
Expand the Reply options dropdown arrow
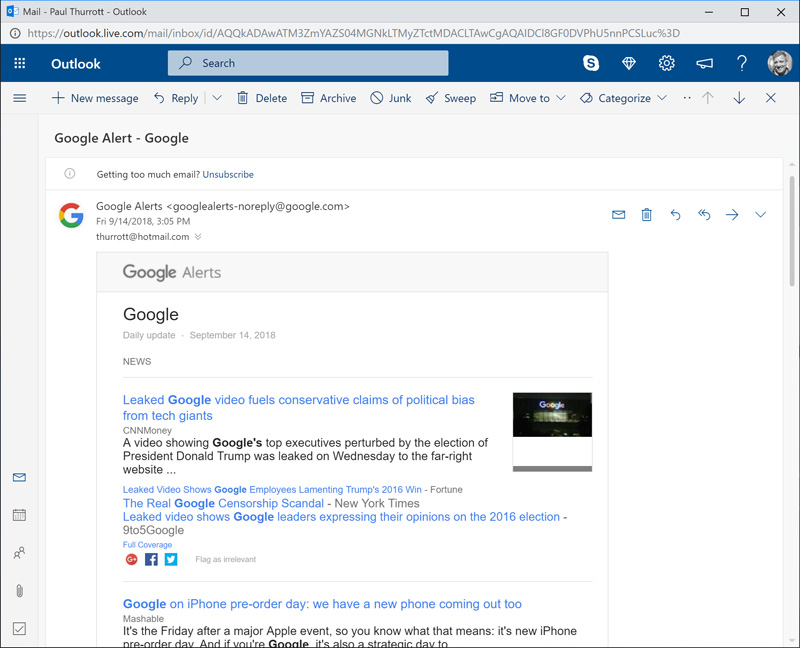pyautogui.click(x=217, y=98)
